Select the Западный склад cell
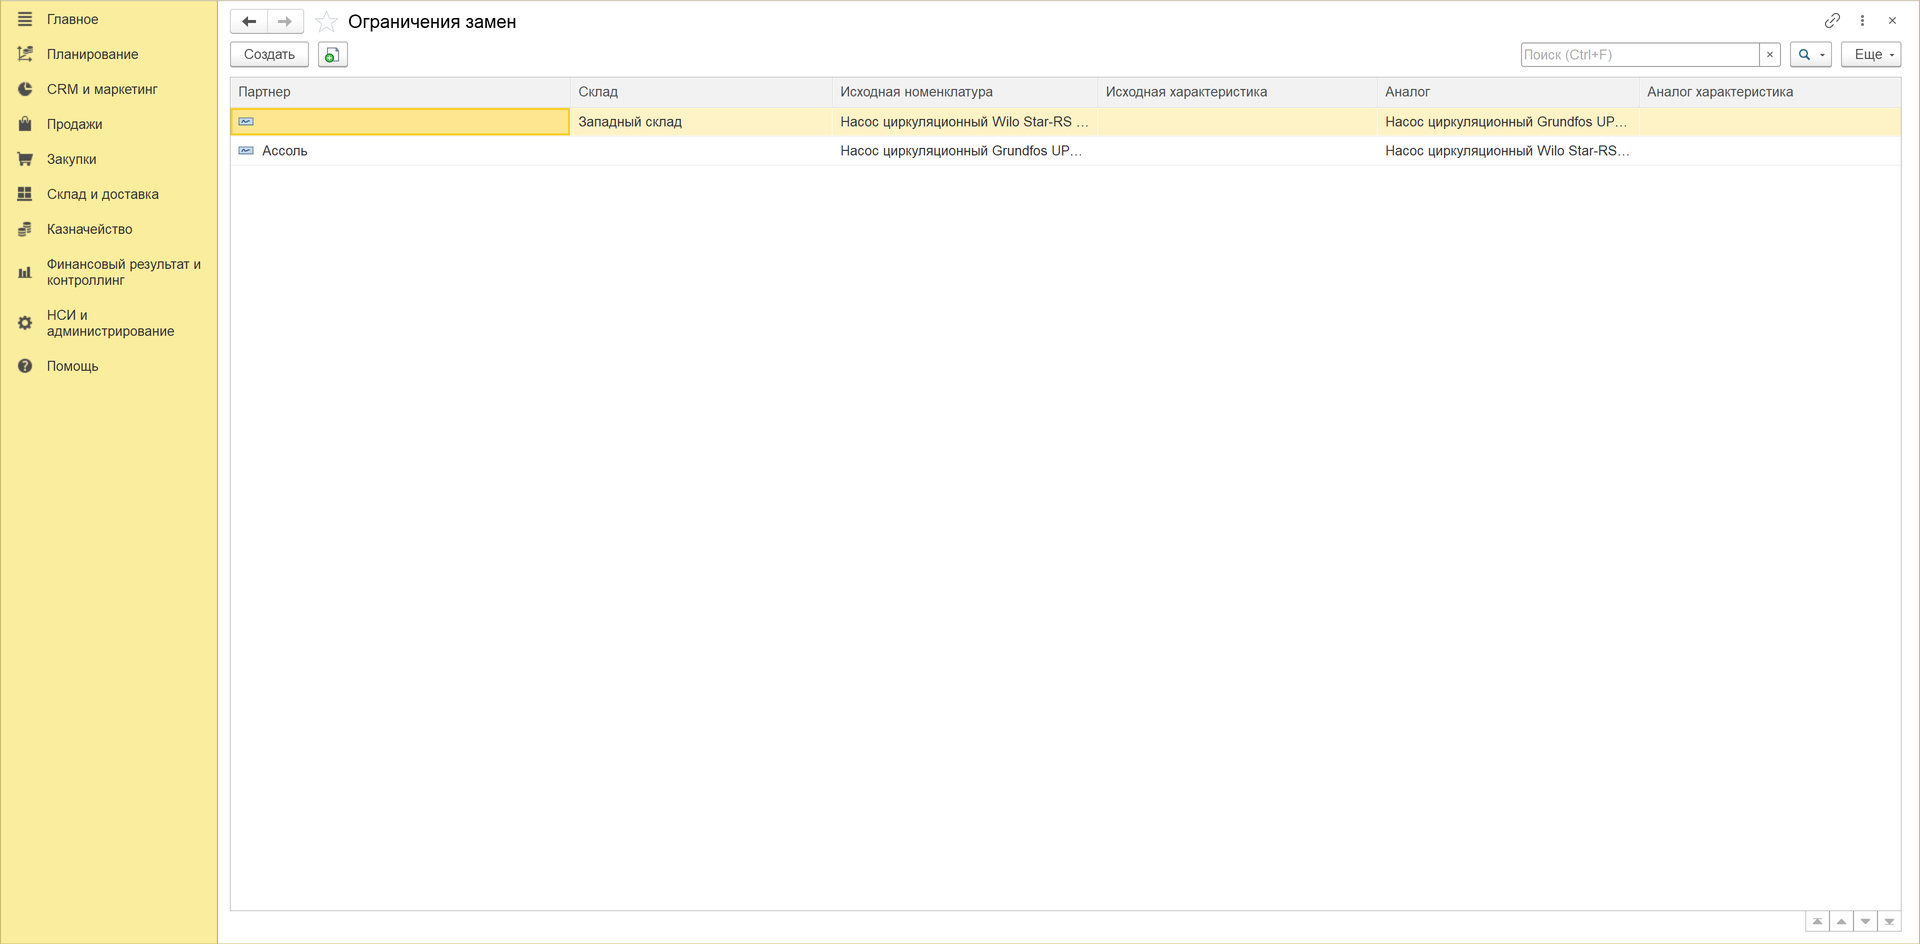The width and height of the screenshot is (1920, 944). (701, 122)
